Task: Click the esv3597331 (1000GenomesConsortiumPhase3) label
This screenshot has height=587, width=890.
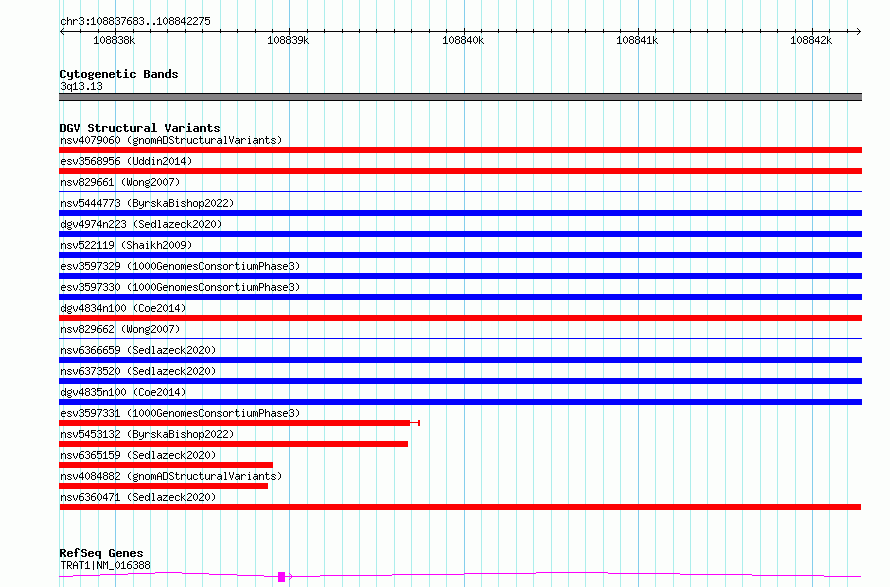Action: 180,413
